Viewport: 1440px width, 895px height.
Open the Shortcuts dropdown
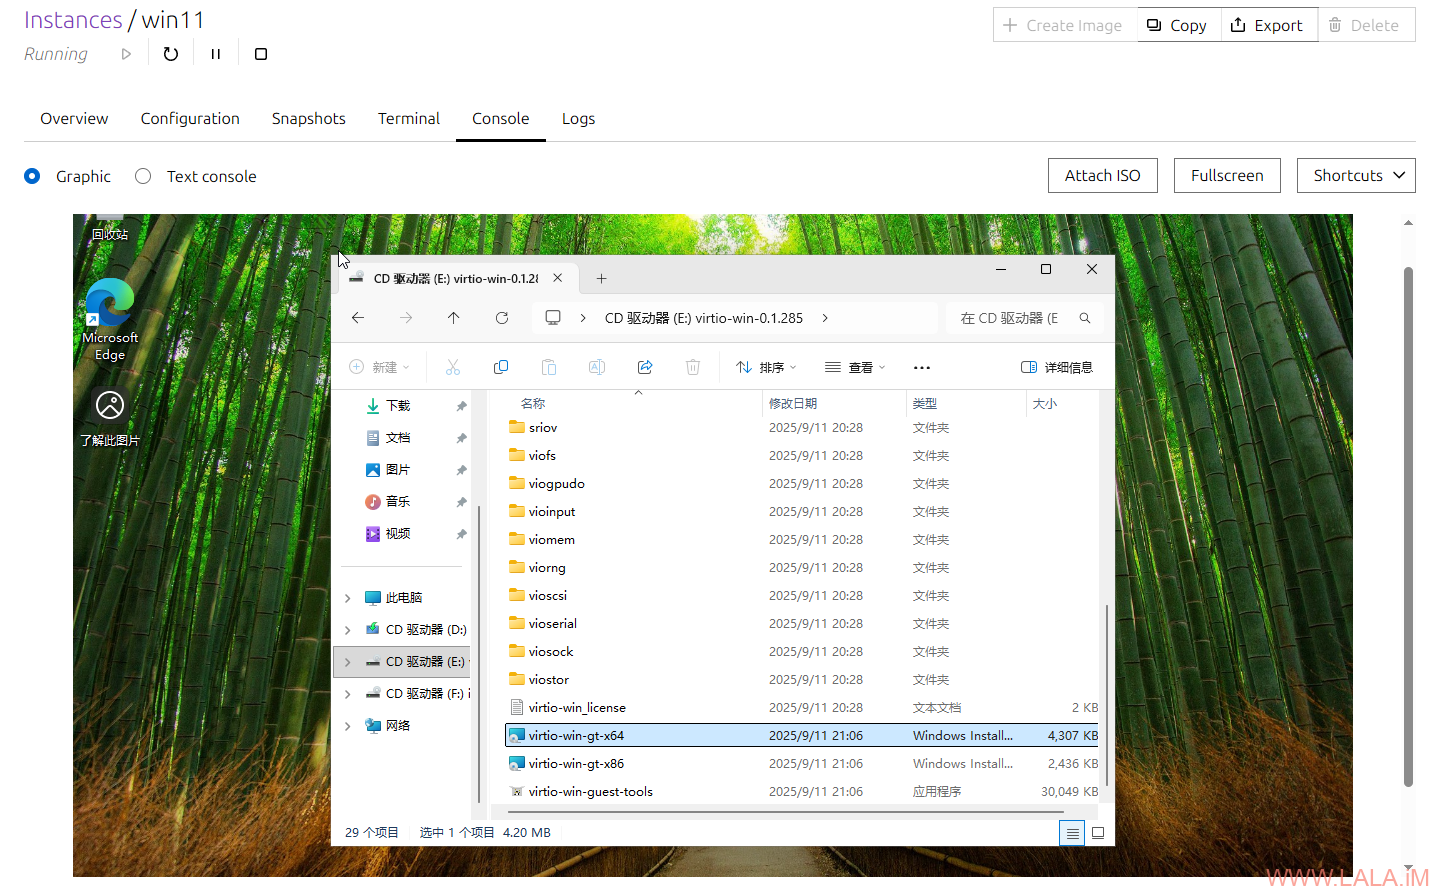(1356, 176)
